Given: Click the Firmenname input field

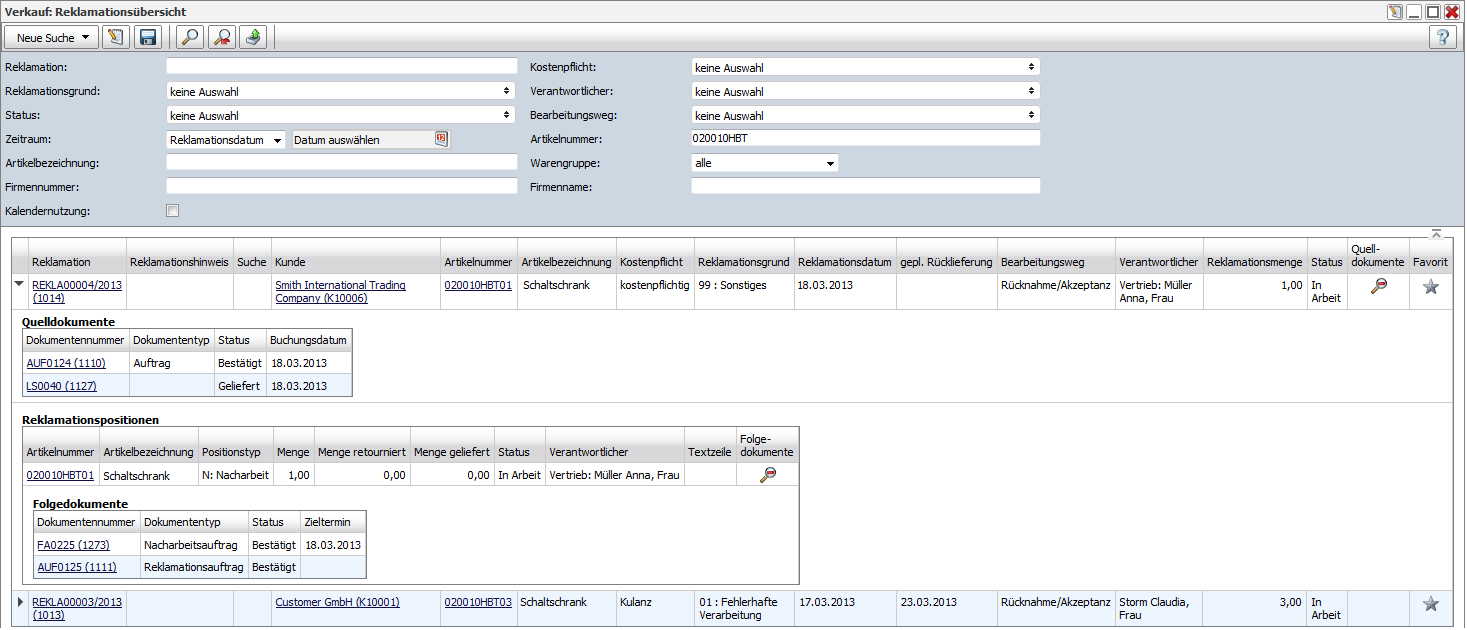Looking at the screenshot, I should [865, 186].
